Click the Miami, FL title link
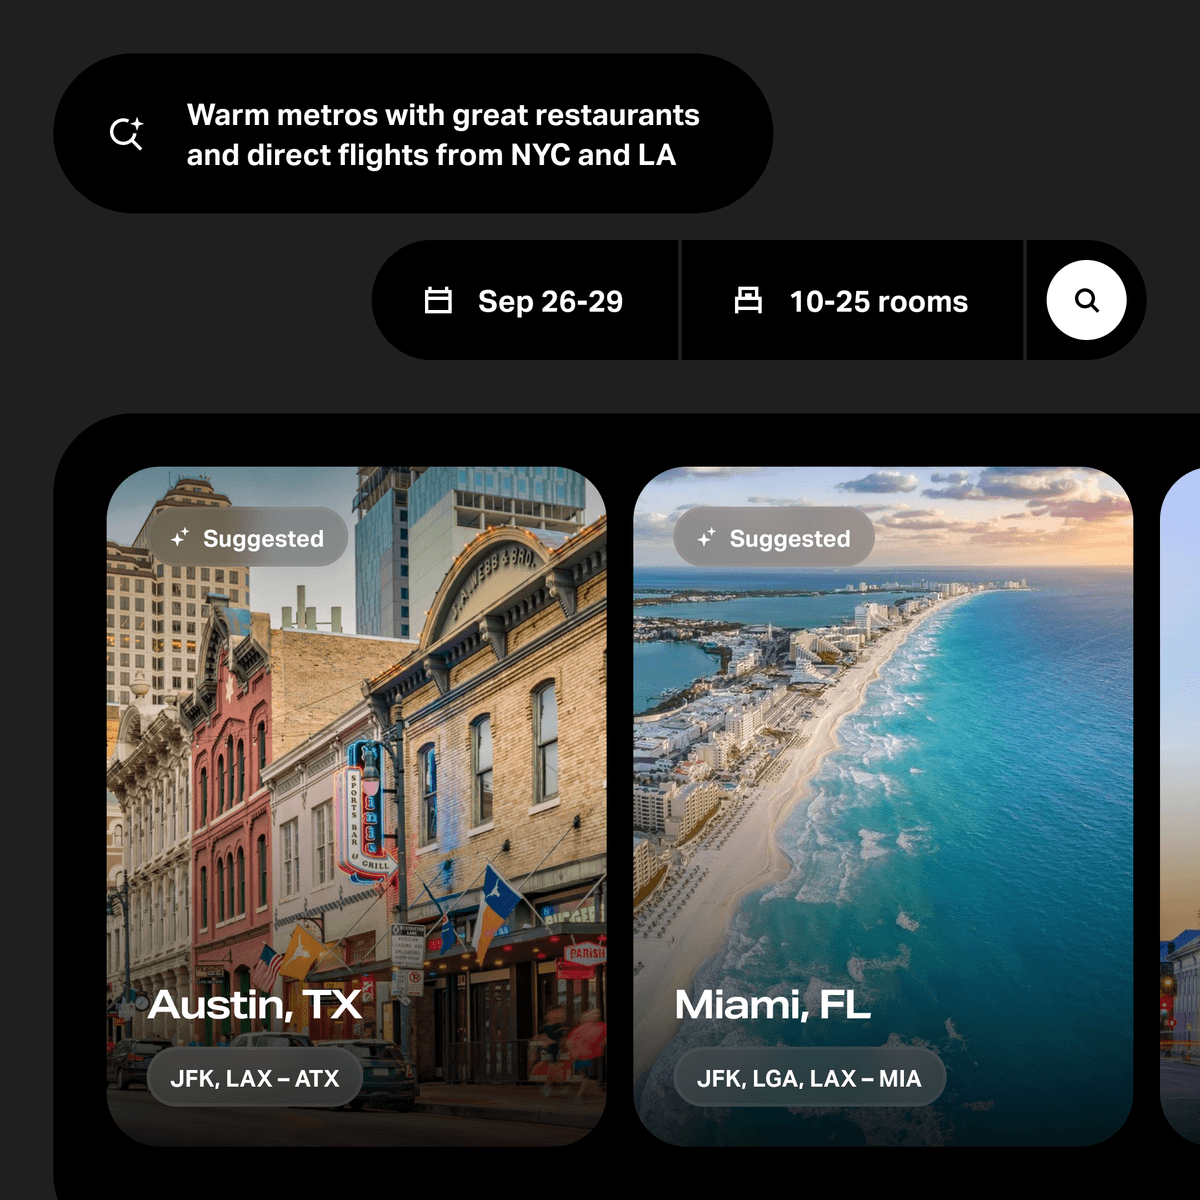The image size is (1200, 1200). coord(772,1004)
